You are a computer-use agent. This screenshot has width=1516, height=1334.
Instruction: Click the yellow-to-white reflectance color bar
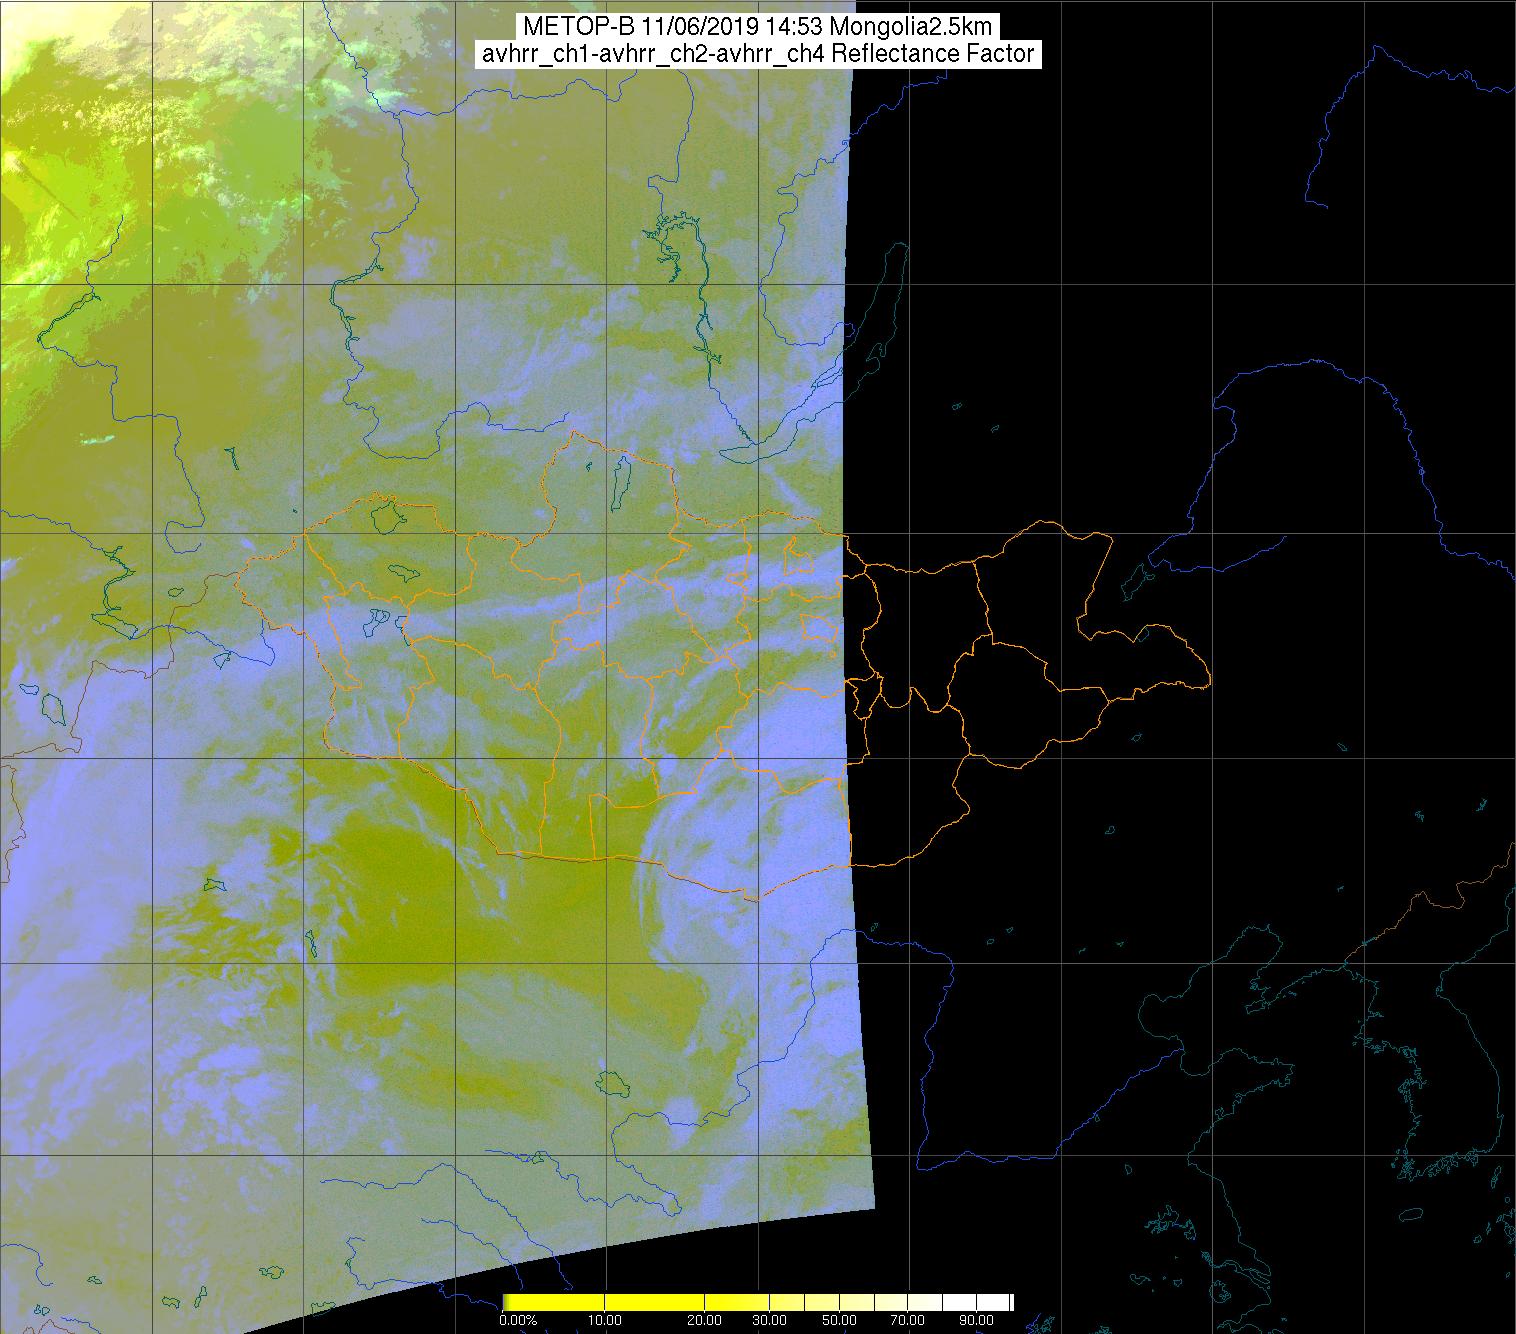coord(758,1302)
